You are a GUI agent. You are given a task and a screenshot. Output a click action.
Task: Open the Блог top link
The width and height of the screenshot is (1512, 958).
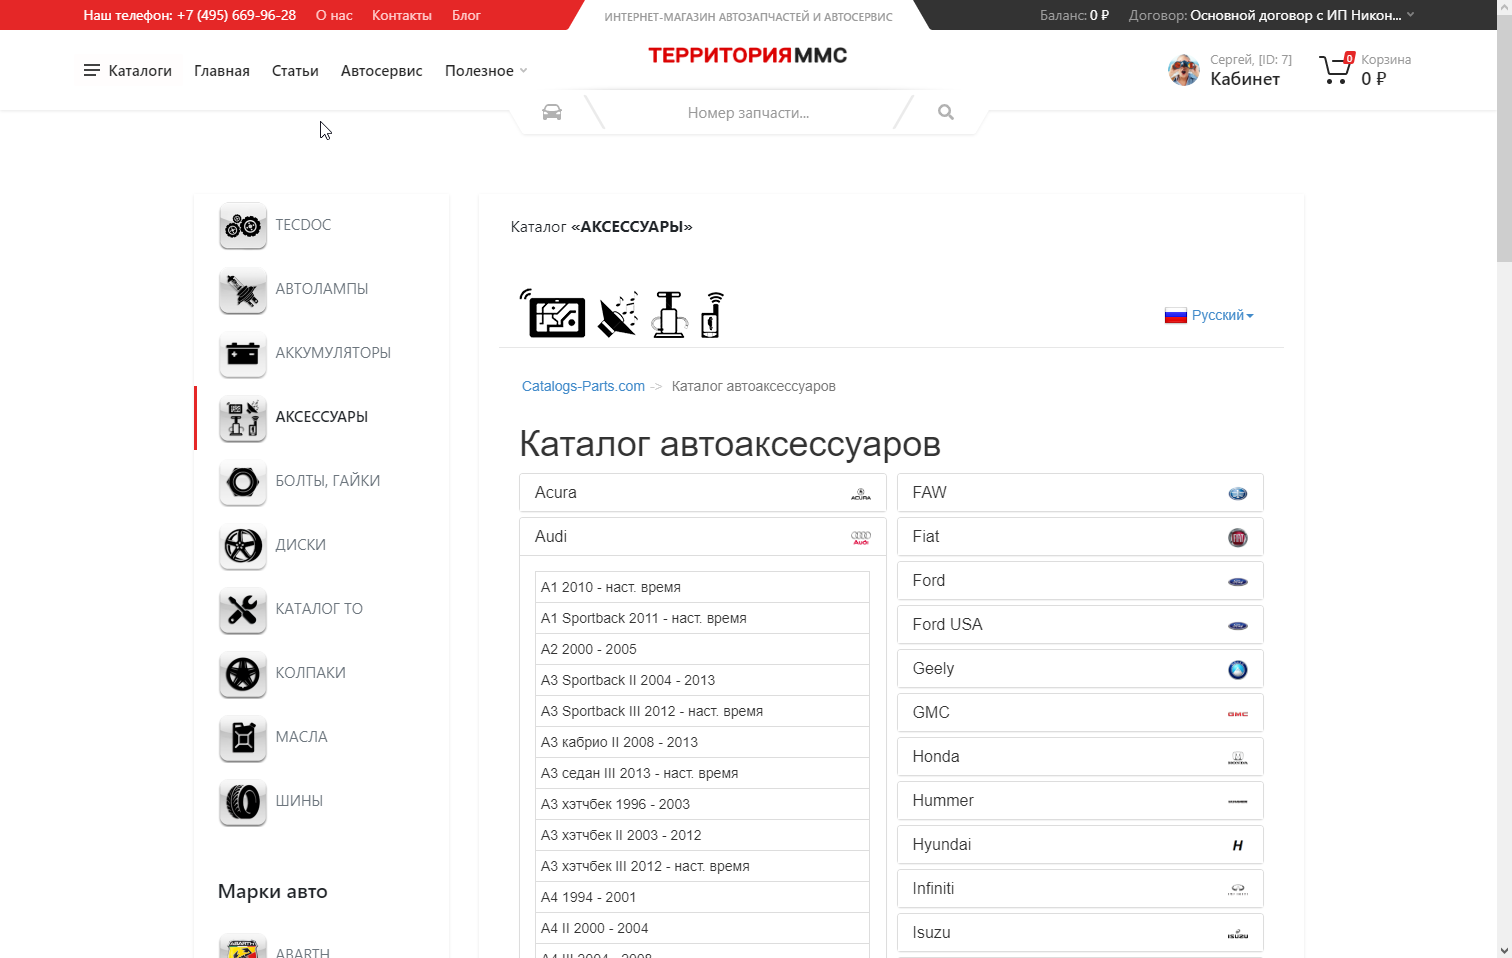(466, 15)
